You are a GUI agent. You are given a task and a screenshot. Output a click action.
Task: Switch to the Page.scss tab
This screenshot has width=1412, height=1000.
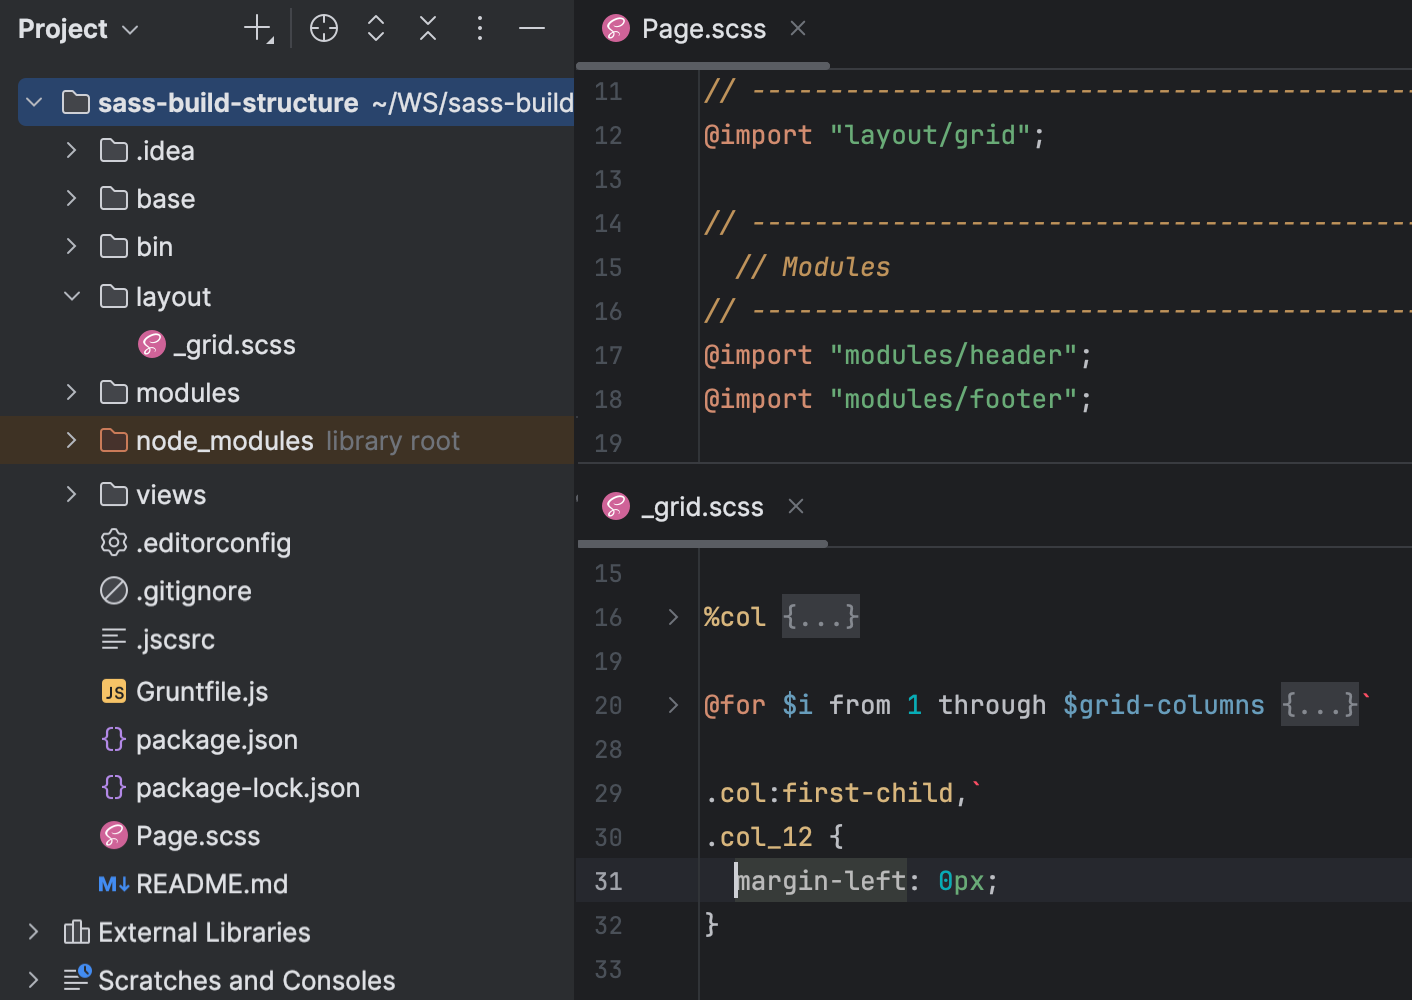(x=700, y=28)
